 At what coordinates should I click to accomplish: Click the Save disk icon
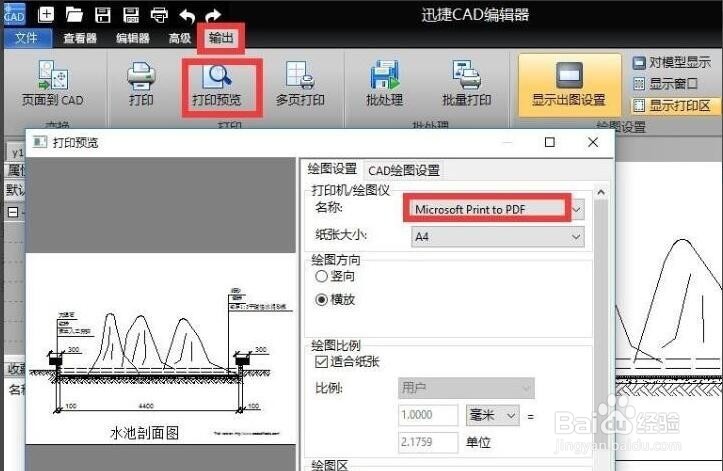point(102,15)
